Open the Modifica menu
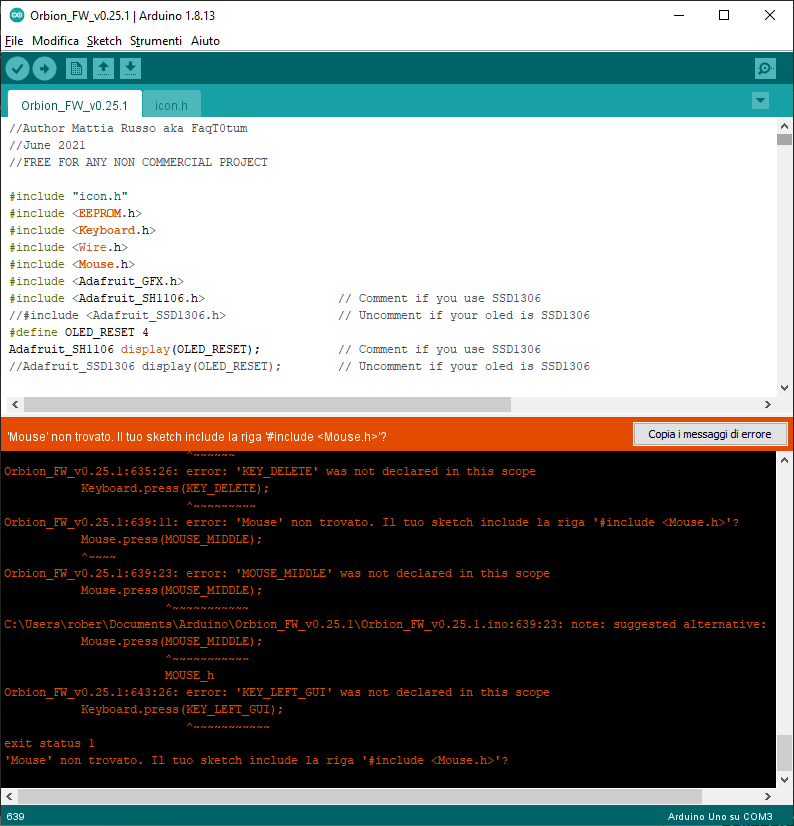The height and width of the screenshot is (826, 794). 55,41
